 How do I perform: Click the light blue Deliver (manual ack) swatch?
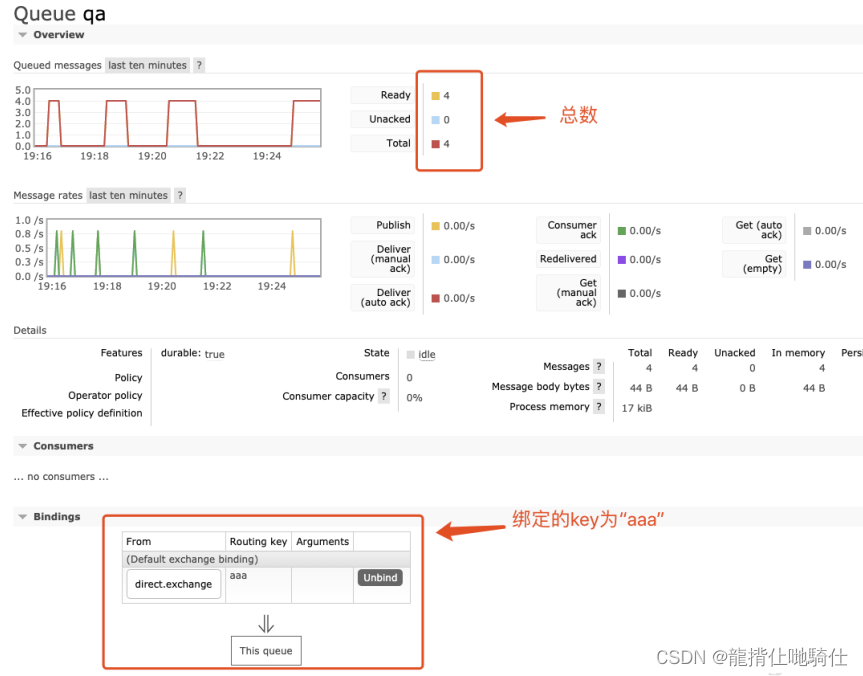point(435,259)
